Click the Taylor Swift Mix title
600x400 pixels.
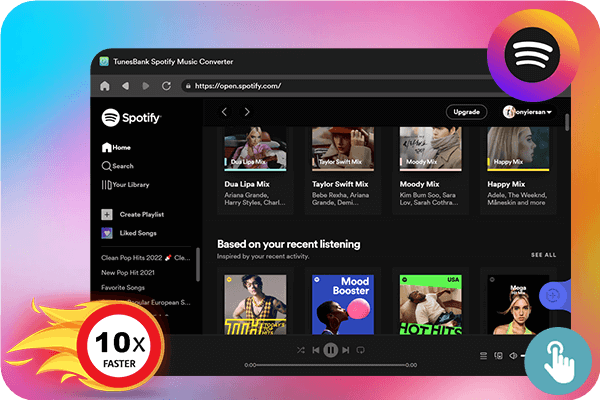(340, 184)
